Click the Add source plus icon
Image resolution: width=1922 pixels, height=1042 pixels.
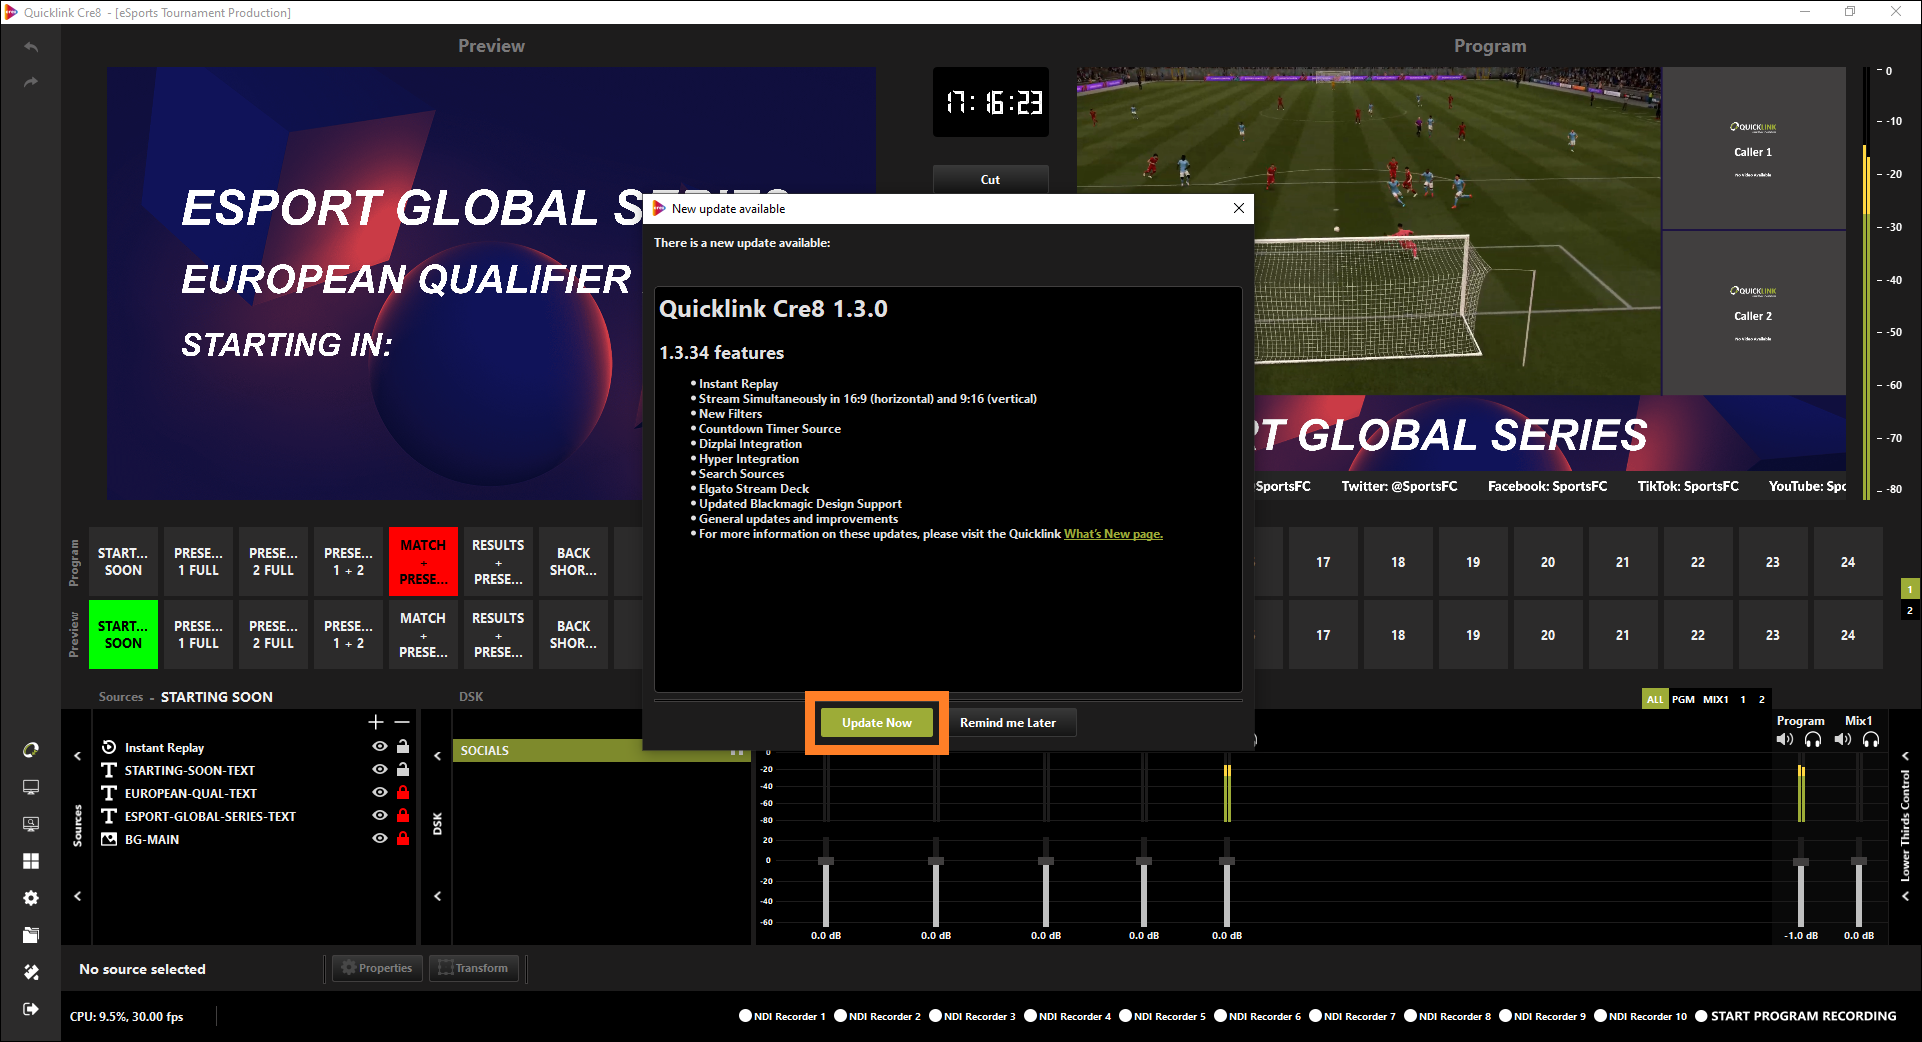tap(376, 722)
